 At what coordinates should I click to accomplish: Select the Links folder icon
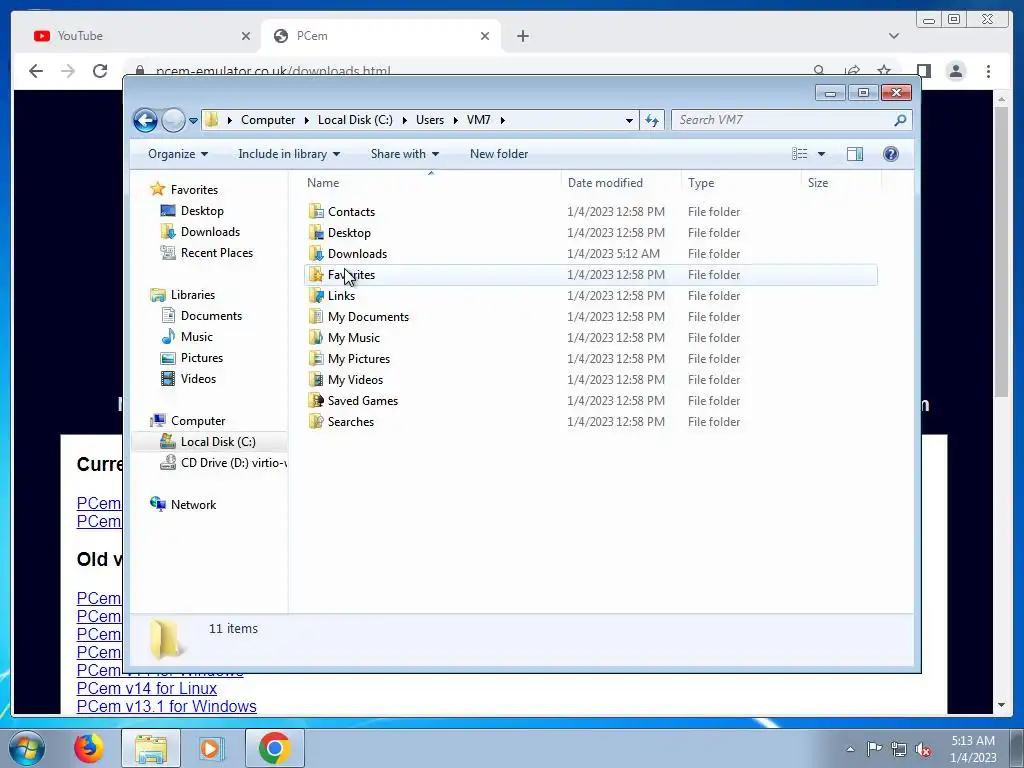point(317,295)
